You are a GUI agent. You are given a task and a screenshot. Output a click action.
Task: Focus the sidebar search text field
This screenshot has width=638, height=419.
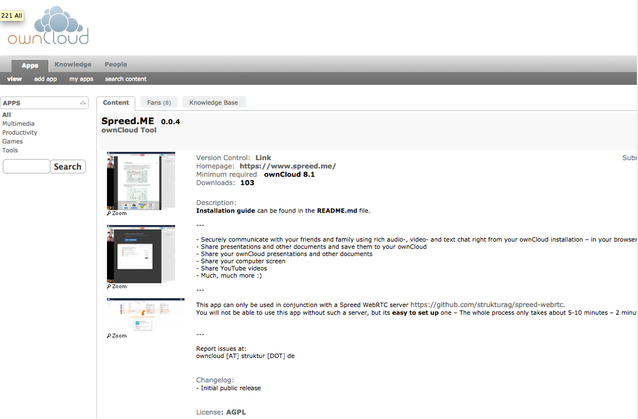[26, 166]
